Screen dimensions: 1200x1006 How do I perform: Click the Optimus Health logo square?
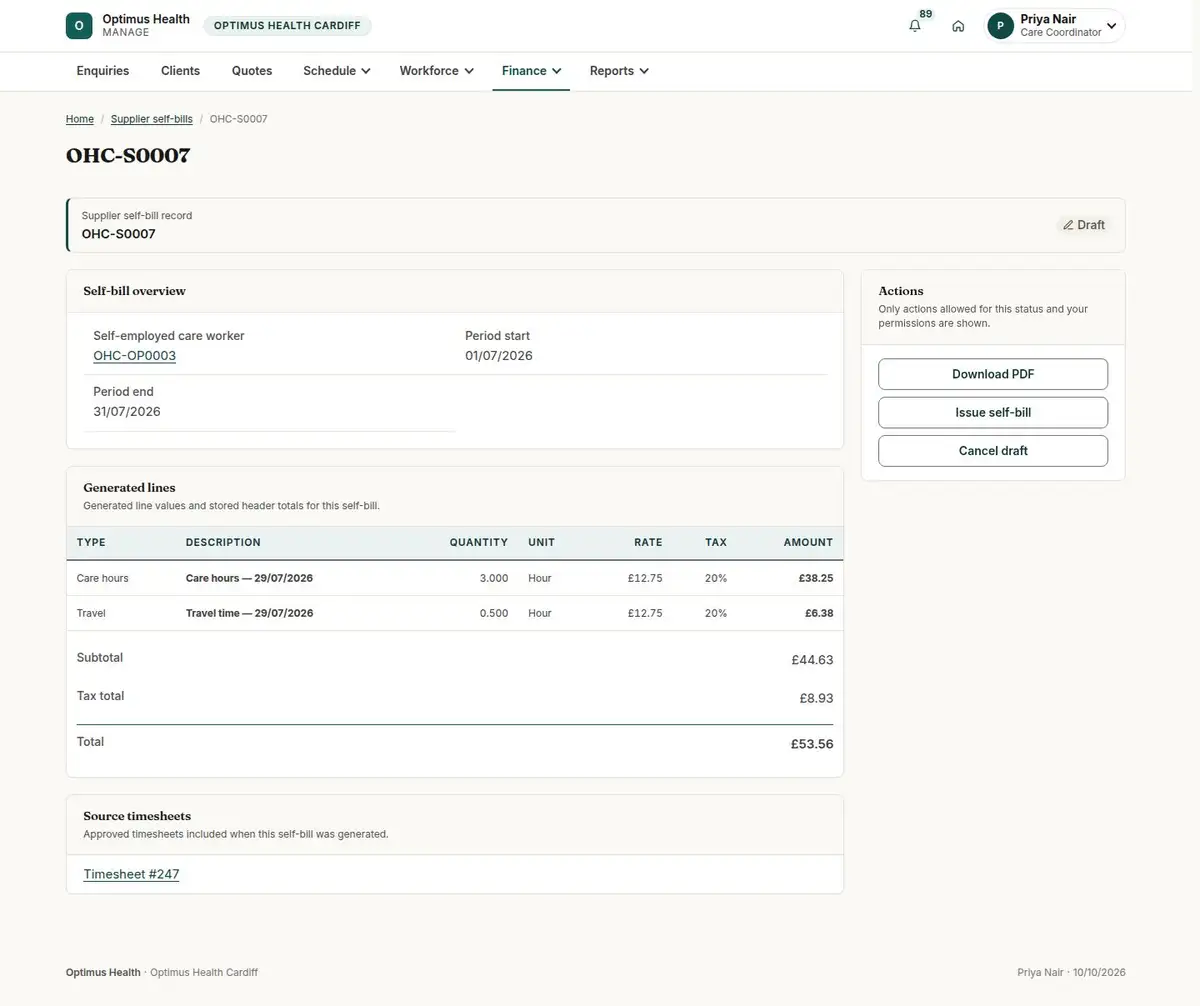pyautogui.click(x=79, y=26)
